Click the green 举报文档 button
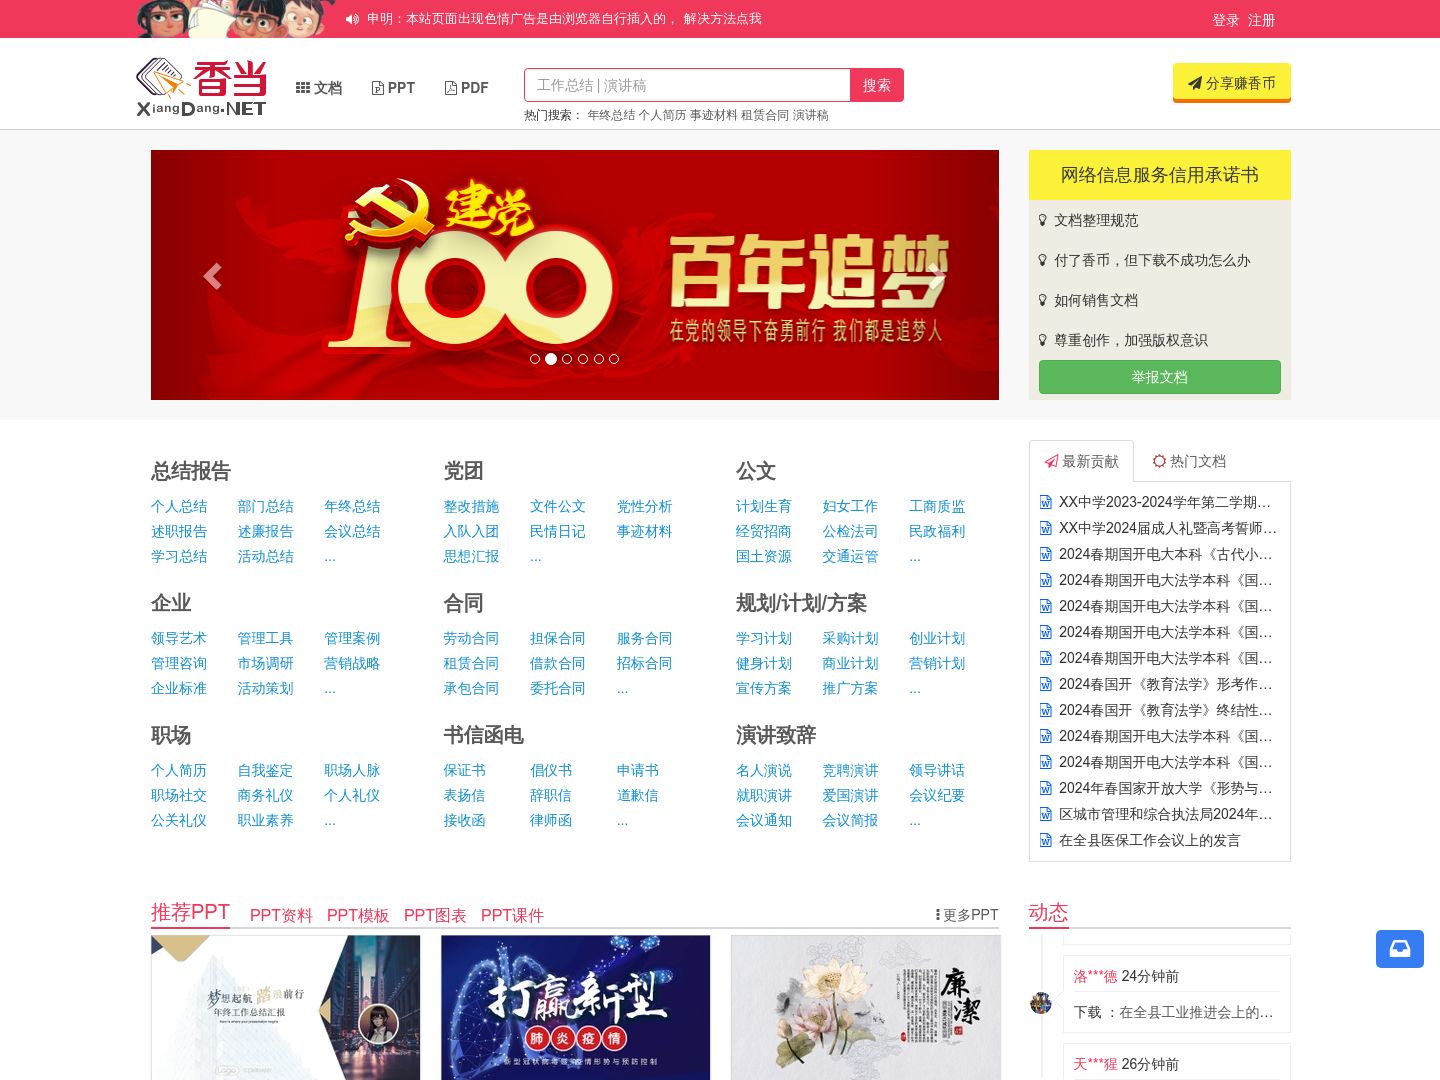Viewport: 1440px width, 1080px height. pyautogui.click(x=1160, y=377)
